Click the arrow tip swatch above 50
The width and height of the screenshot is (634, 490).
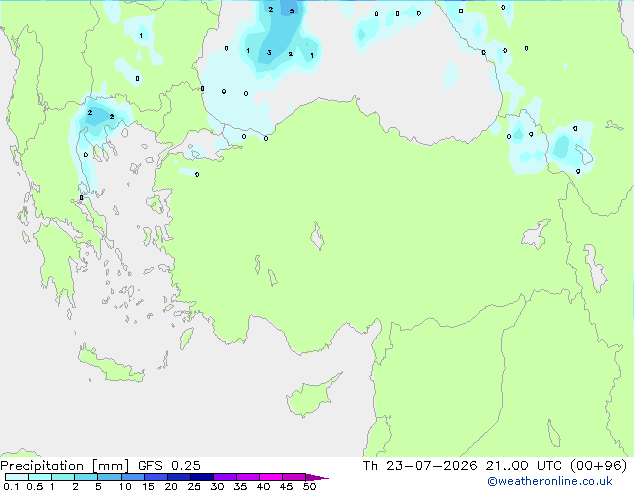click(317, 477)
